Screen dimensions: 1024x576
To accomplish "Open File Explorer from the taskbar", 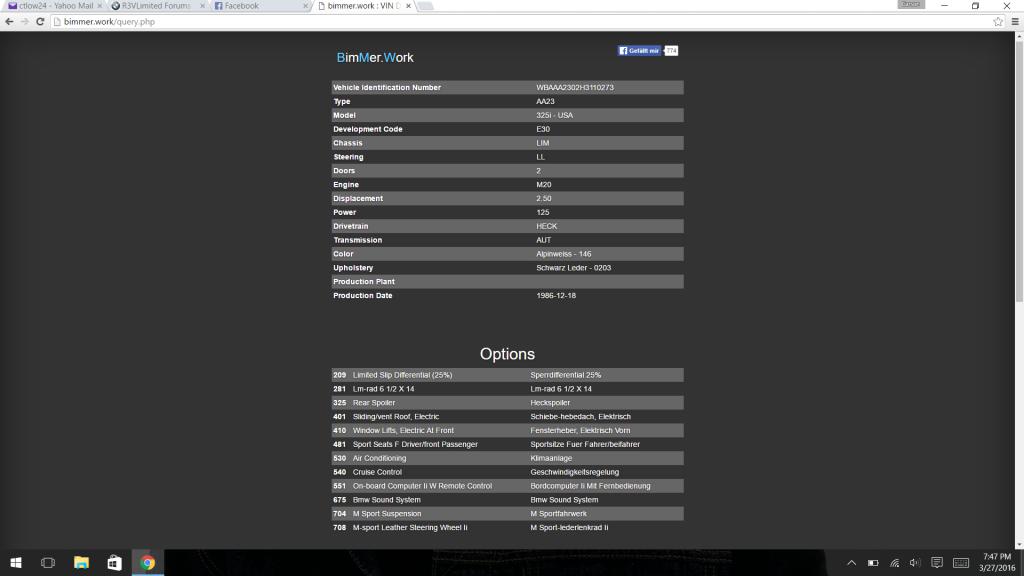I will pyautogui.click(x=81, y=562).
